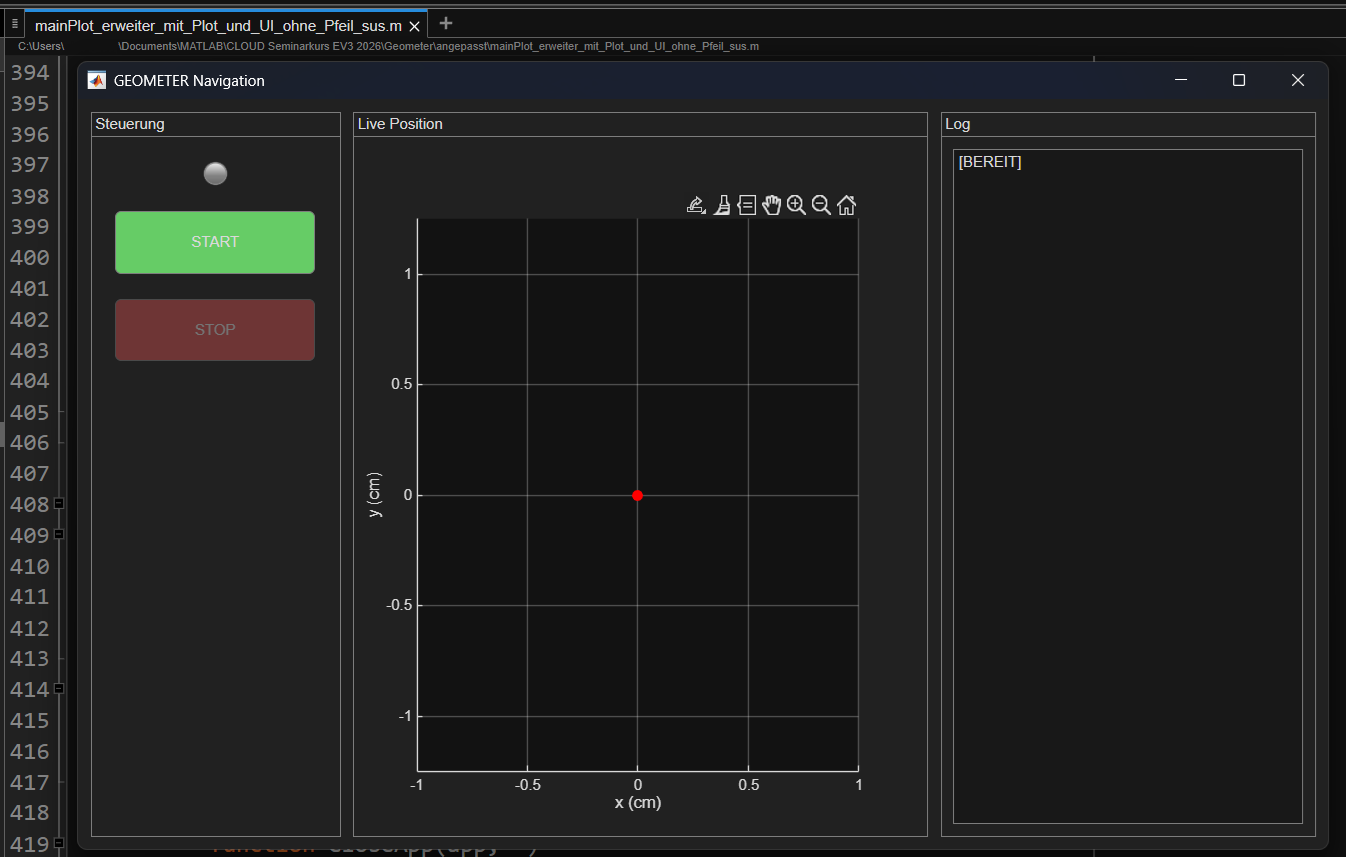Click the file path text below the tab
This screenshot has height=857, width=1346.
tap(388, 46)
